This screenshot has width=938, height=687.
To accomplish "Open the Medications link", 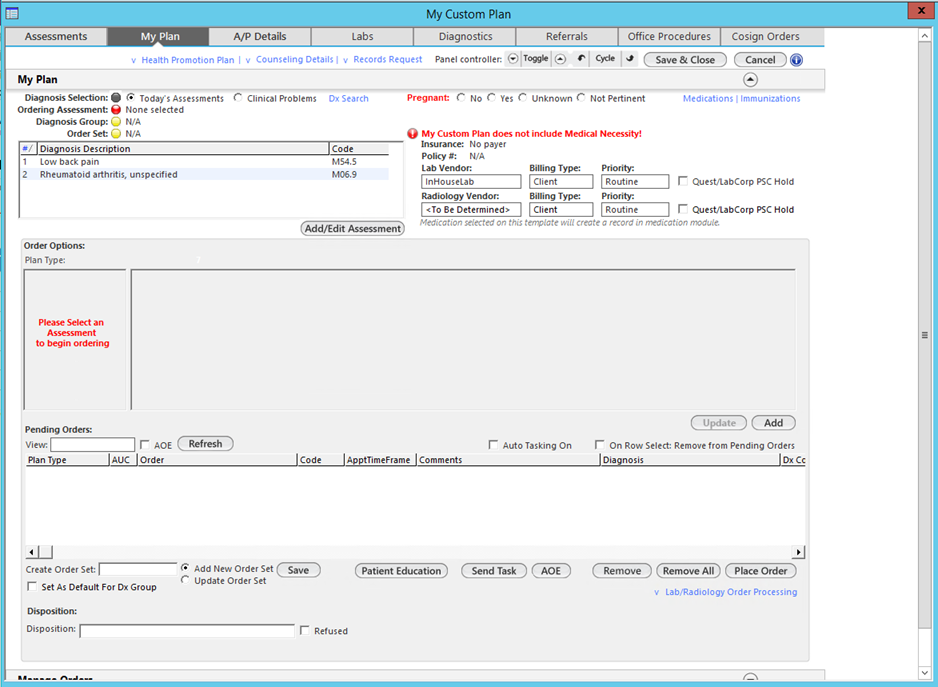I will (708, 99).
